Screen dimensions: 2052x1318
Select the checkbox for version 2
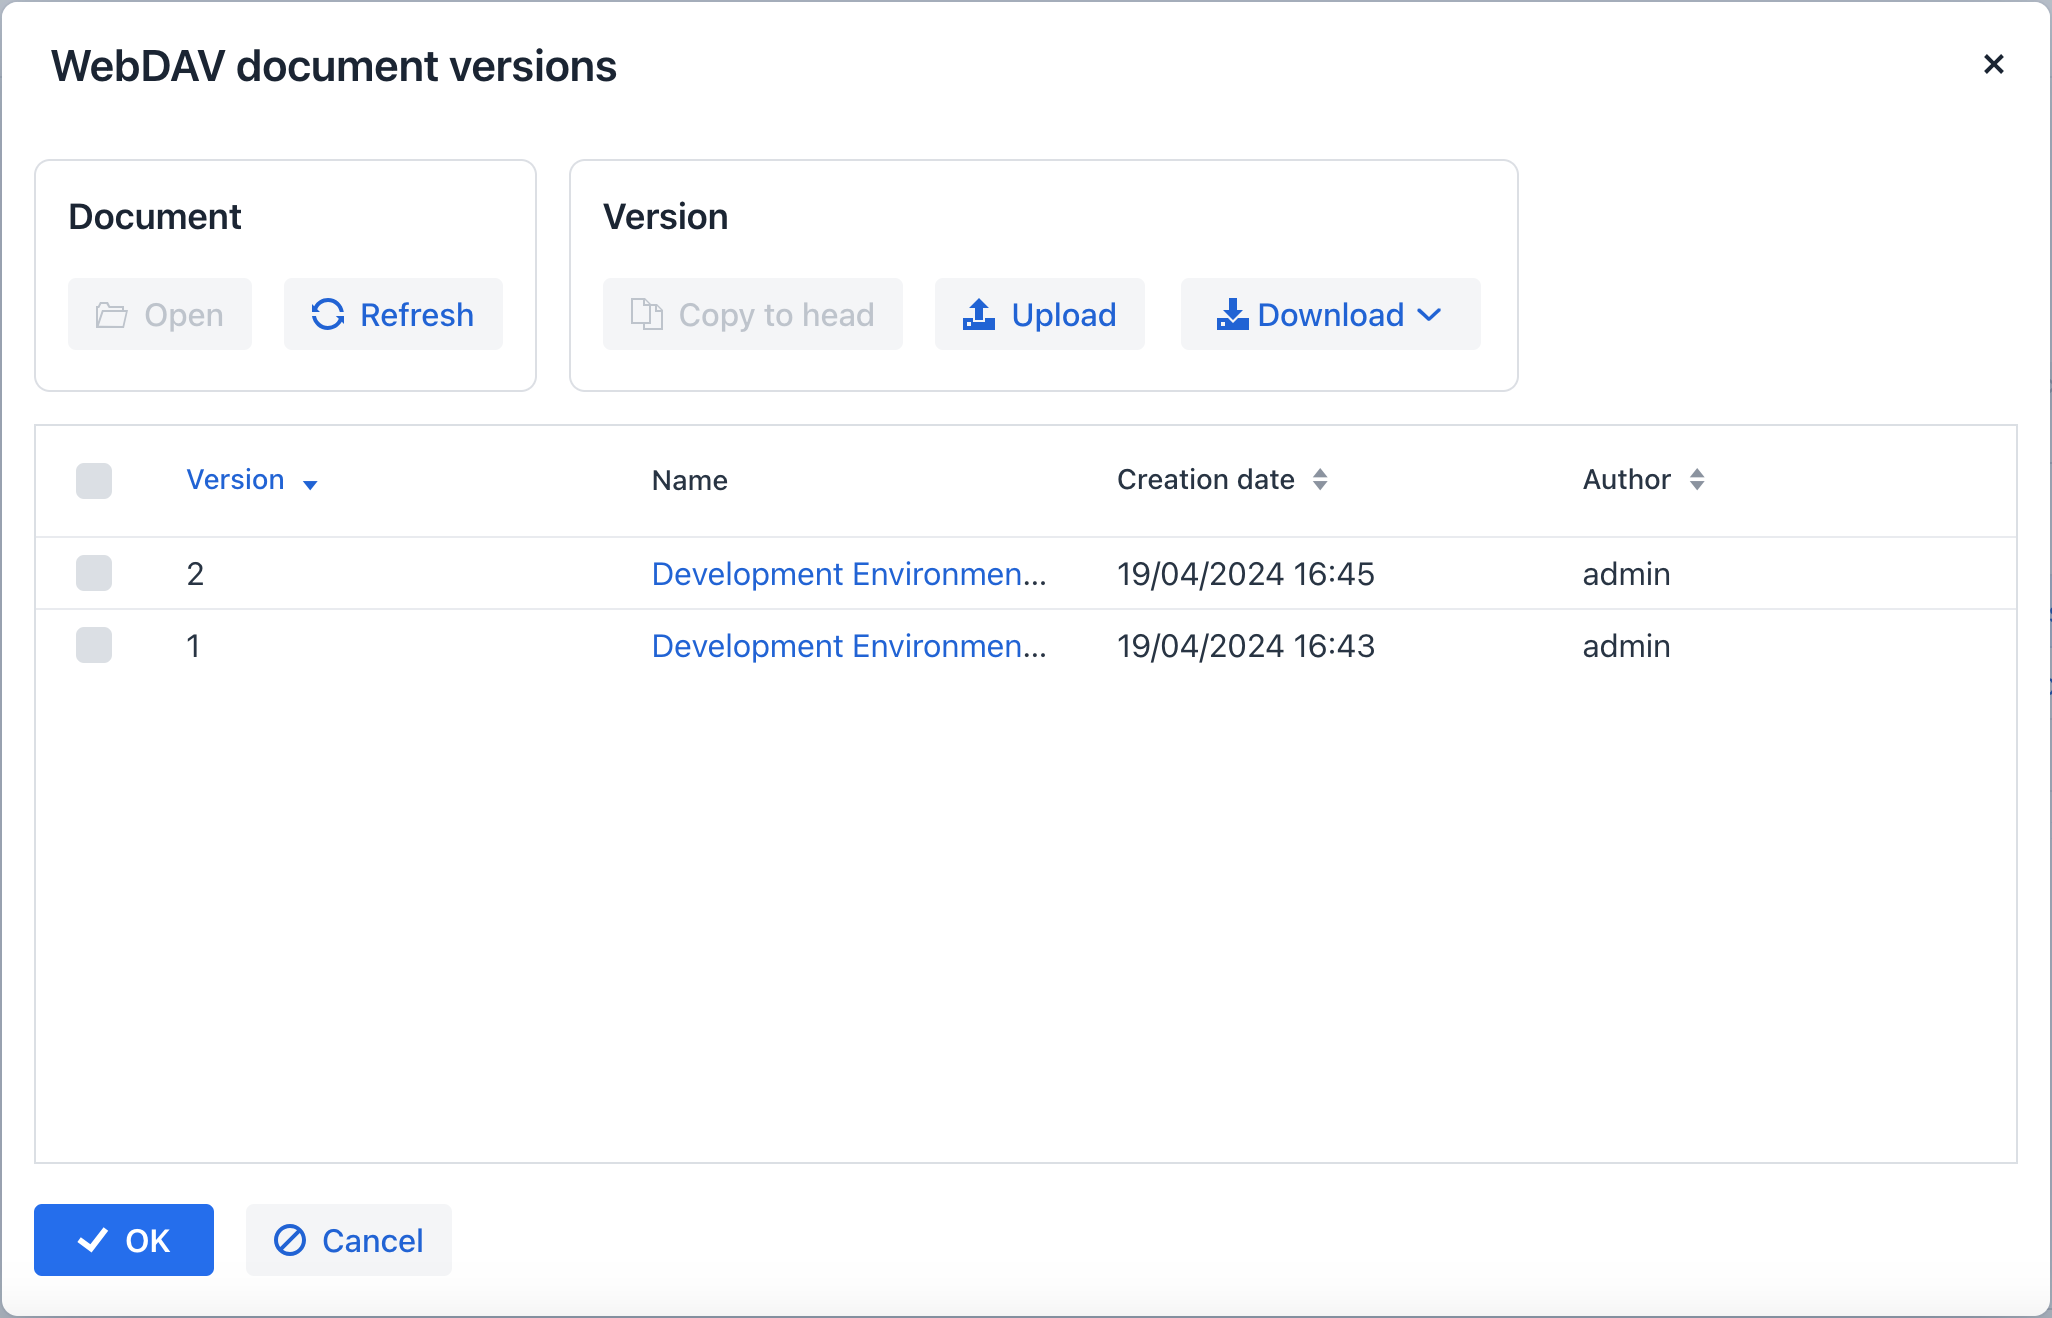[x=93, y=571]
